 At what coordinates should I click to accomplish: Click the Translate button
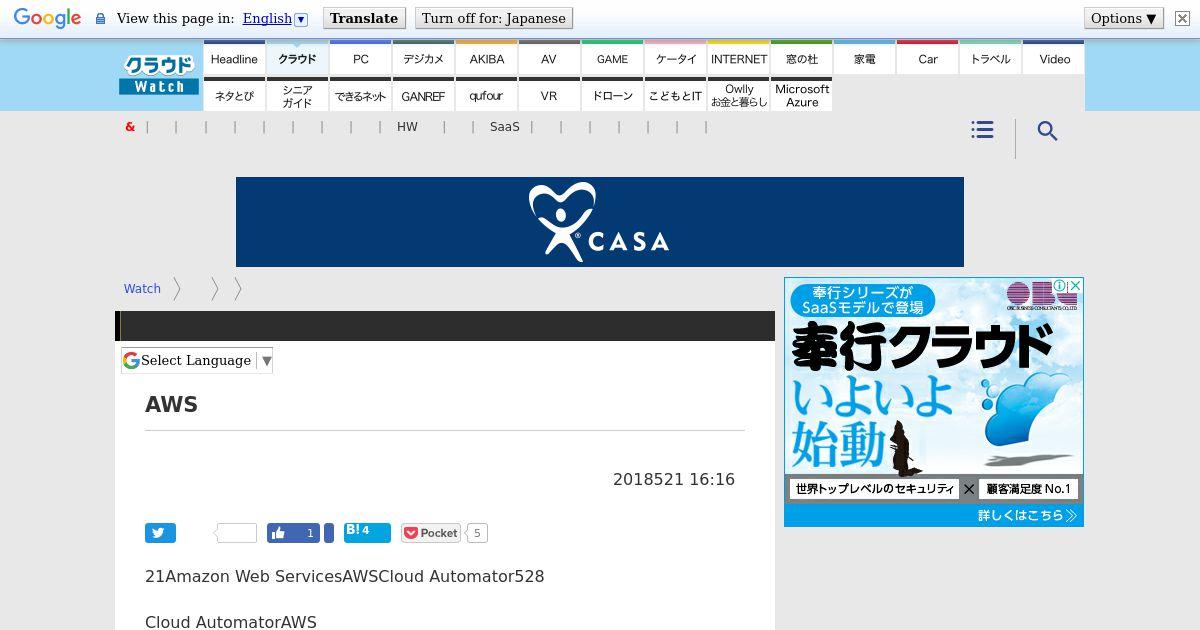(364, 18)
